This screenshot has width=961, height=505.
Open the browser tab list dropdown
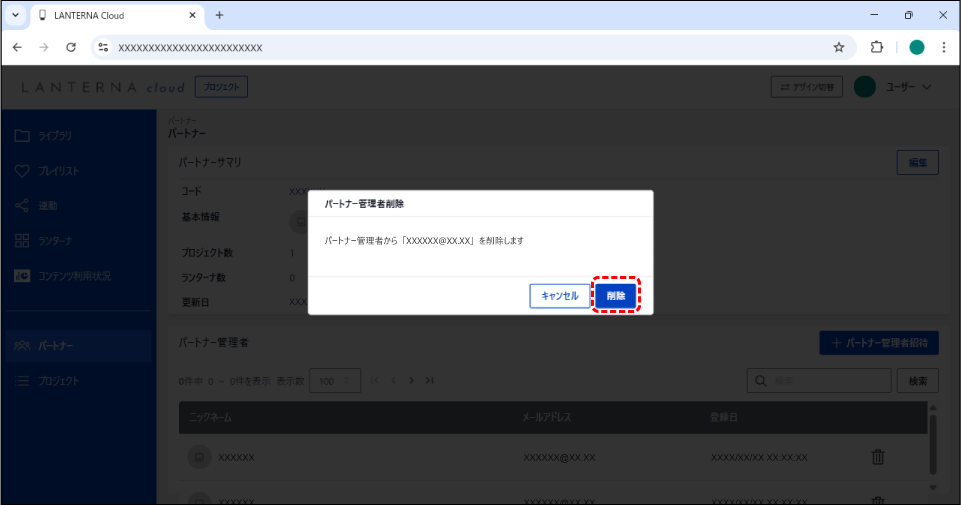[x=15, y=15]
